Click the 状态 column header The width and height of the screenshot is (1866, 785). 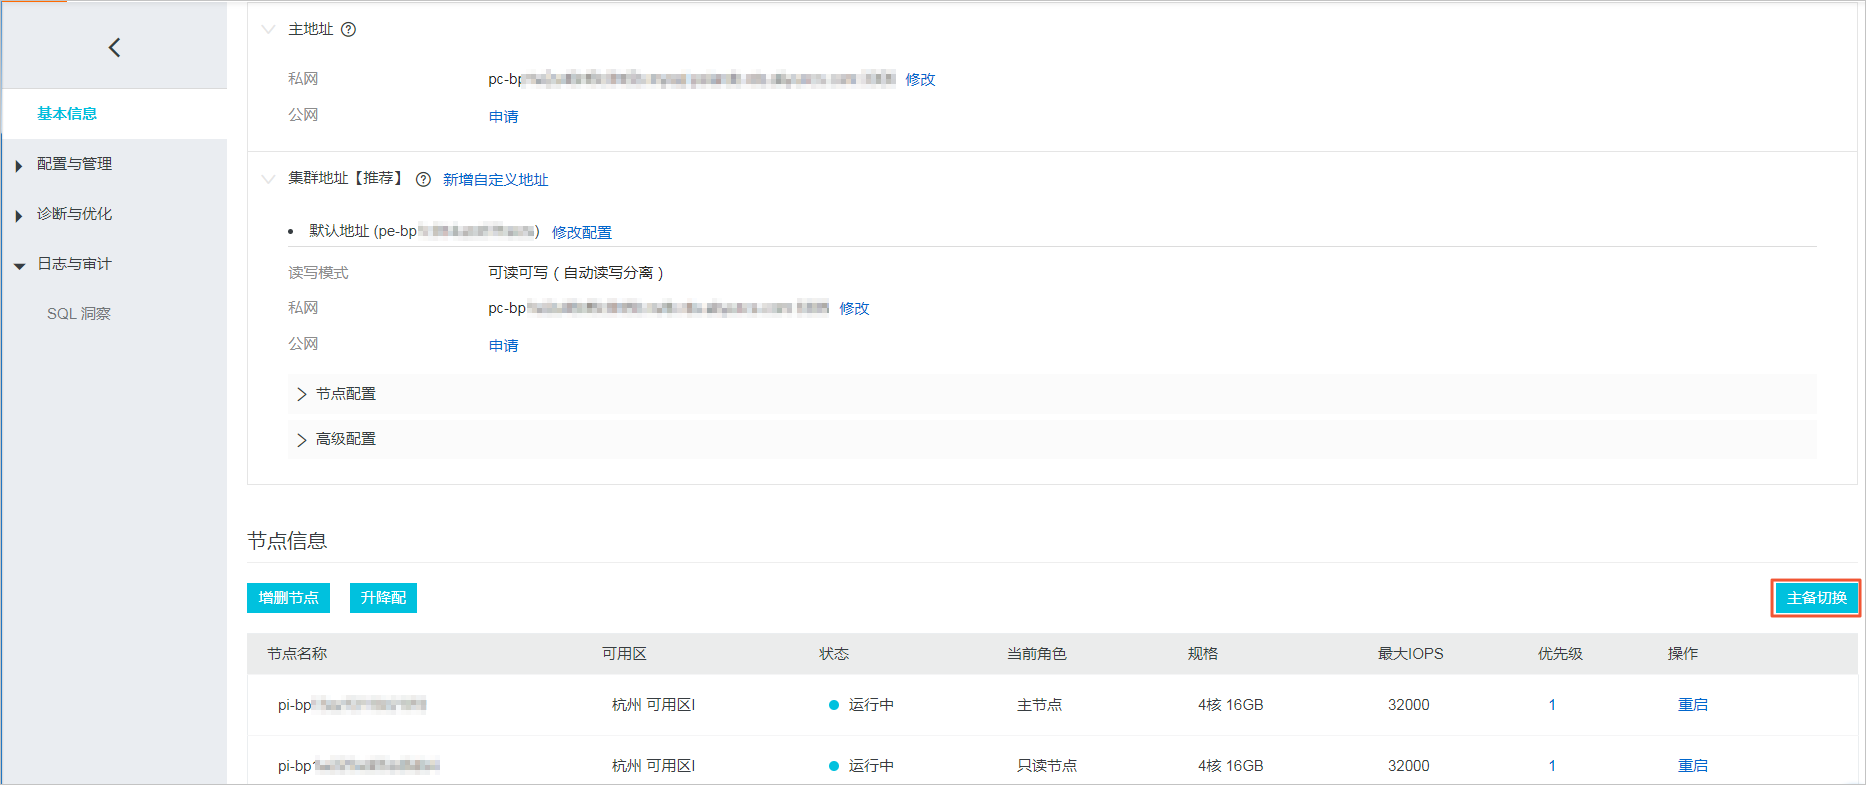tap(834, 654)
